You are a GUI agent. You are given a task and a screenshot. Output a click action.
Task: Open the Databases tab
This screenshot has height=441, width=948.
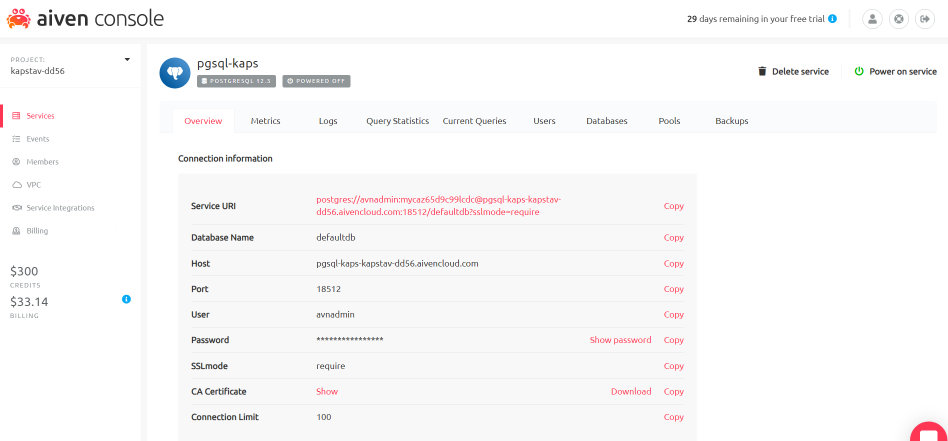click(x=606, y=121)
